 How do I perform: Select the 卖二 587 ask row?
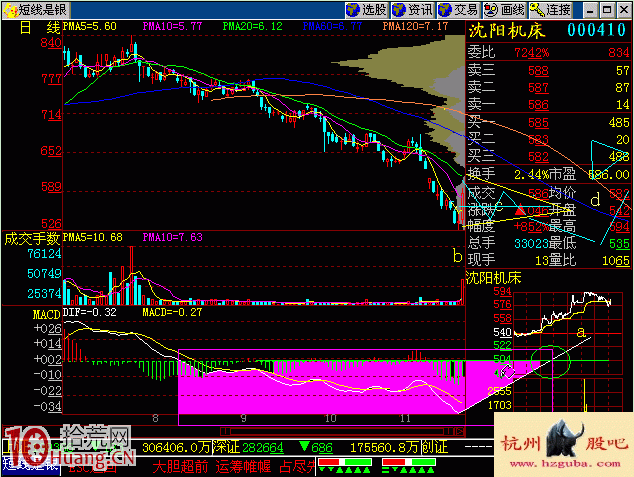[549, 87]
